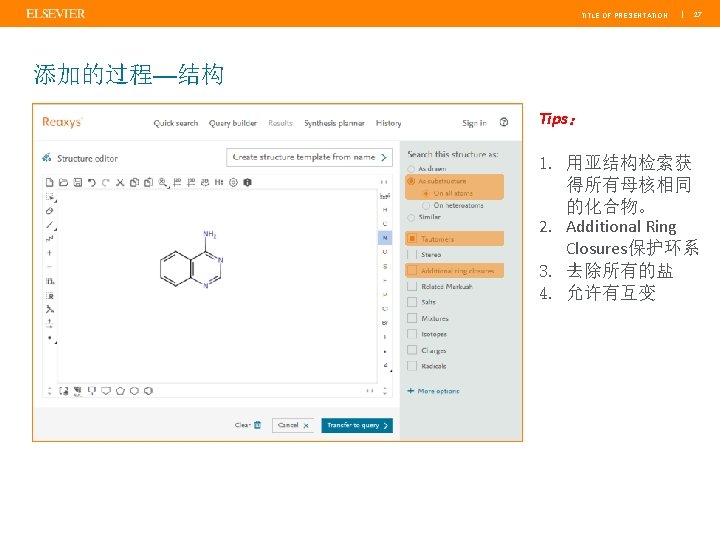Enable the Mixtures checkbox
720x540 pixels.
412,318
